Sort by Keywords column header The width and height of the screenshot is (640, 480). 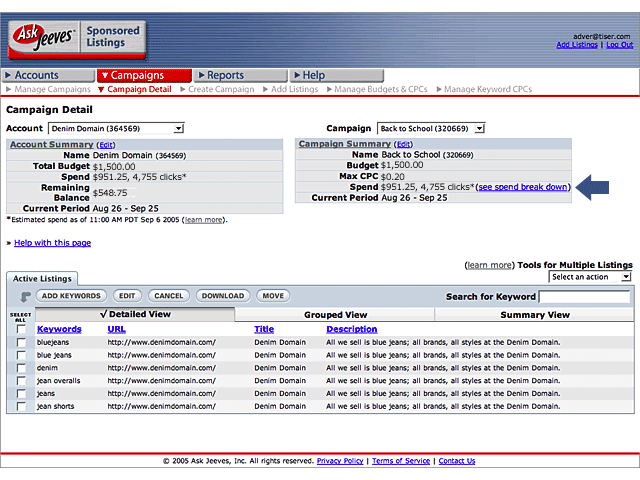coord(59,329)
